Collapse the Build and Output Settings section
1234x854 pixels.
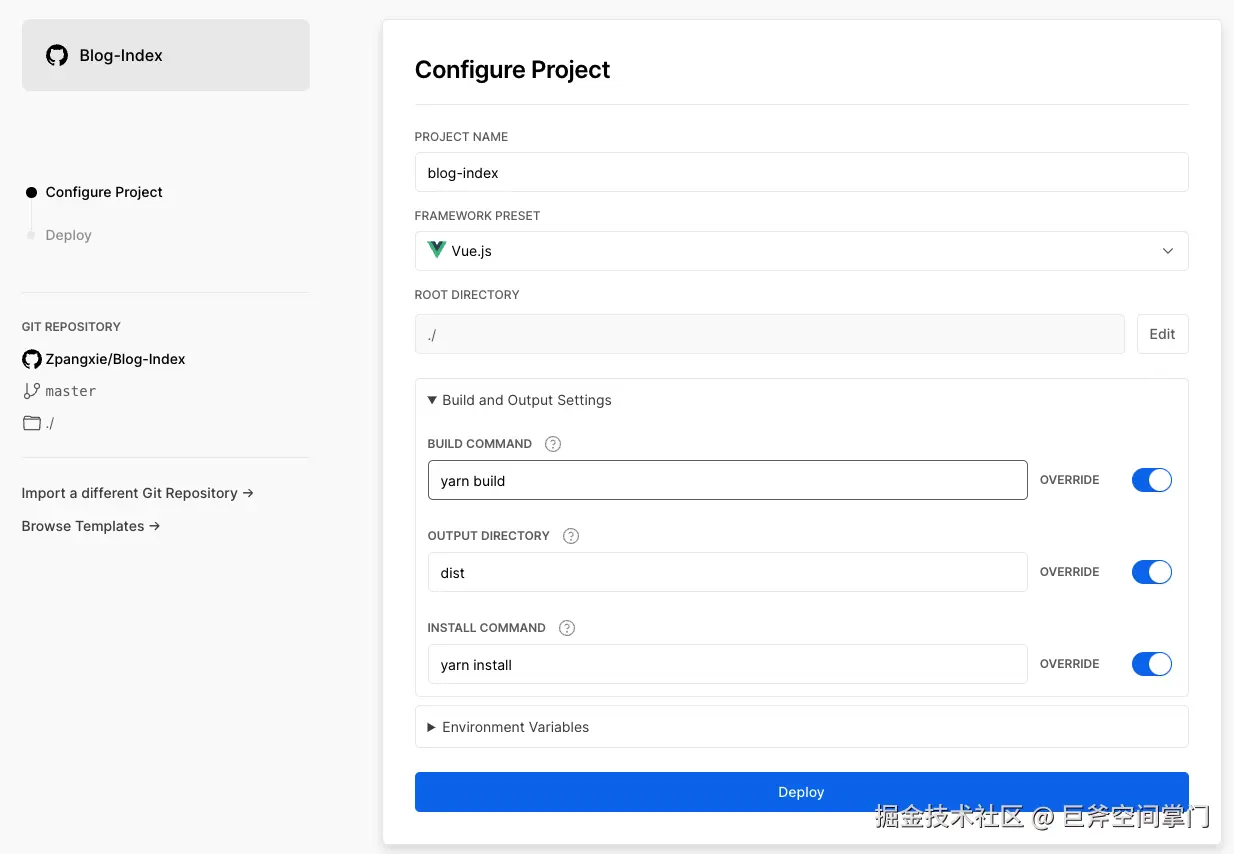click(519, 400)
